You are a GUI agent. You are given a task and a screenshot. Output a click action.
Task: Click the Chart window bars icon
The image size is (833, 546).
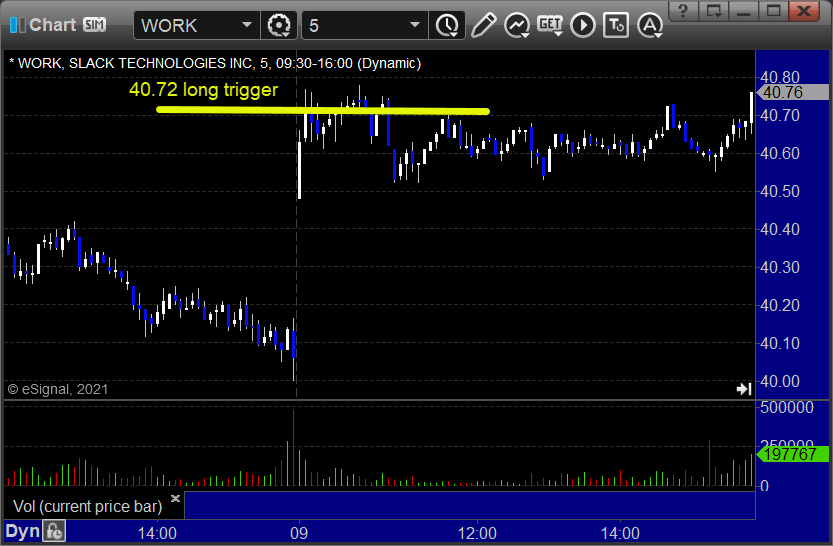[x=17, y=24]
